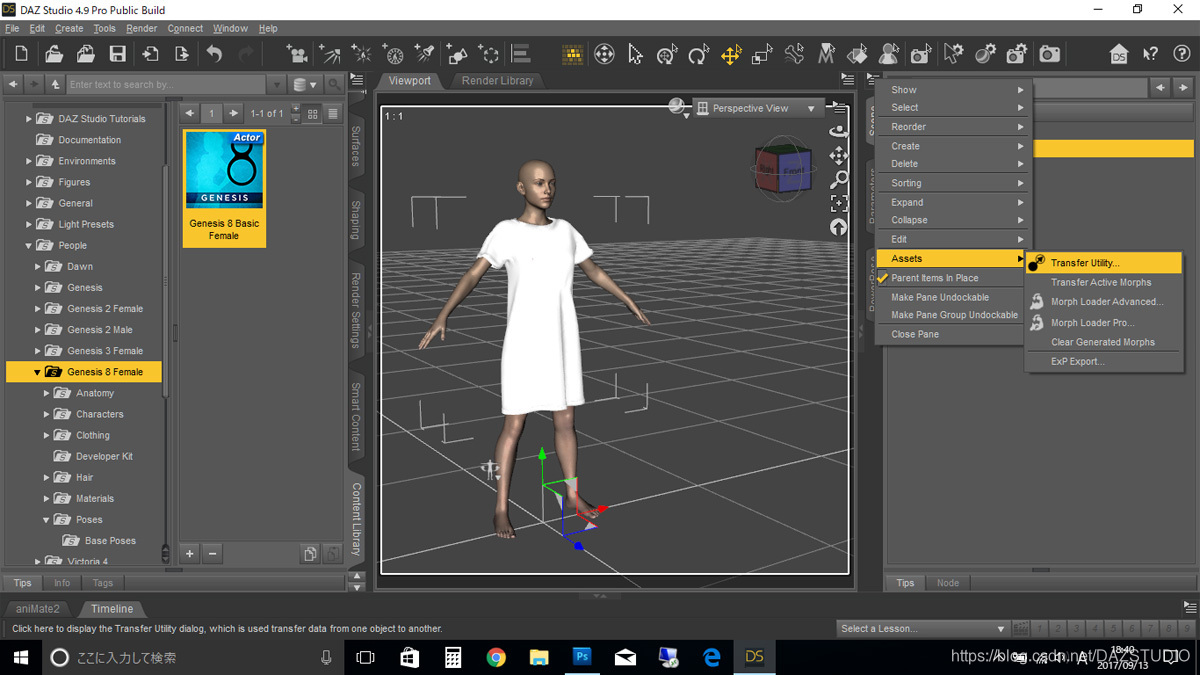Click the viewport Orbit camera control

pos(839,131)
